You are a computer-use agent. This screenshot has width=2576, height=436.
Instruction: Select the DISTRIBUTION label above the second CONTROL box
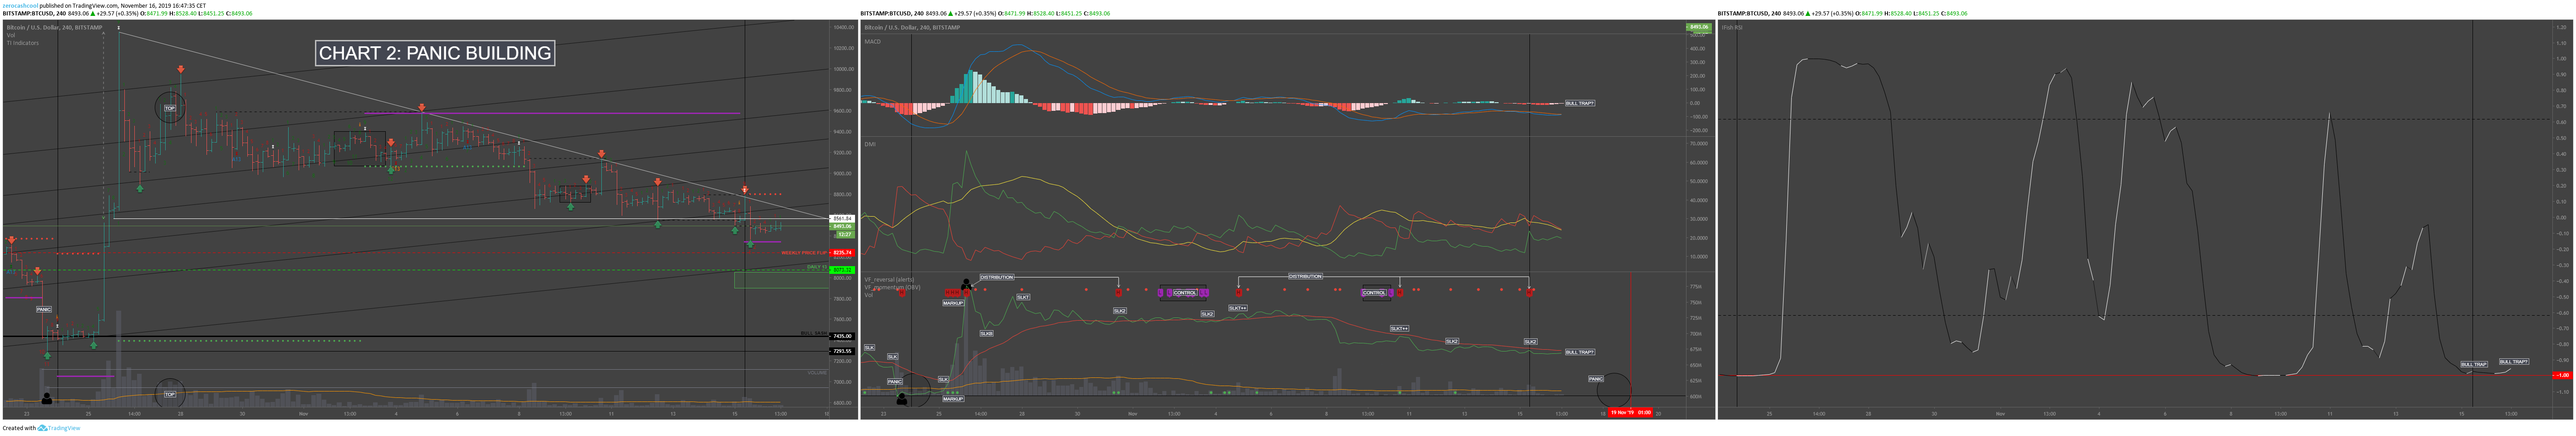pyautogui.click(x=1304, y=276)
